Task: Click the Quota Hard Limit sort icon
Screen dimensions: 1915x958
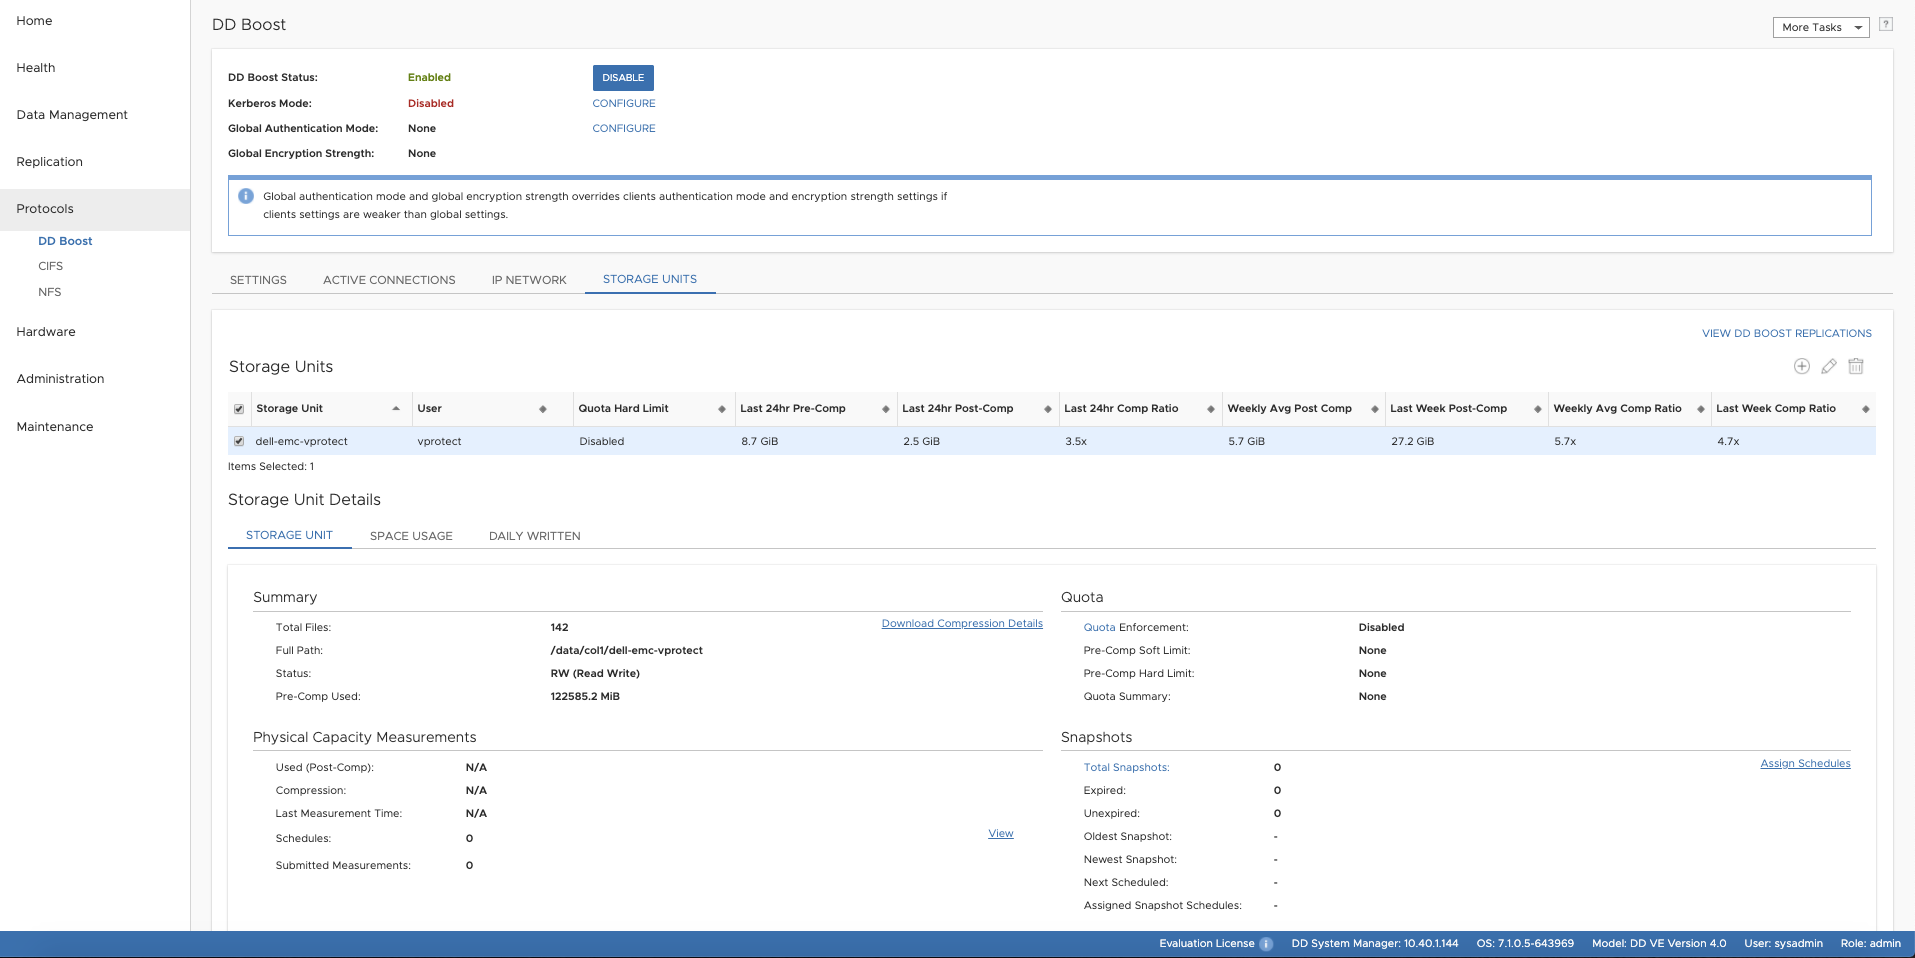Action: pyautogui.click(x=721, y=409)
